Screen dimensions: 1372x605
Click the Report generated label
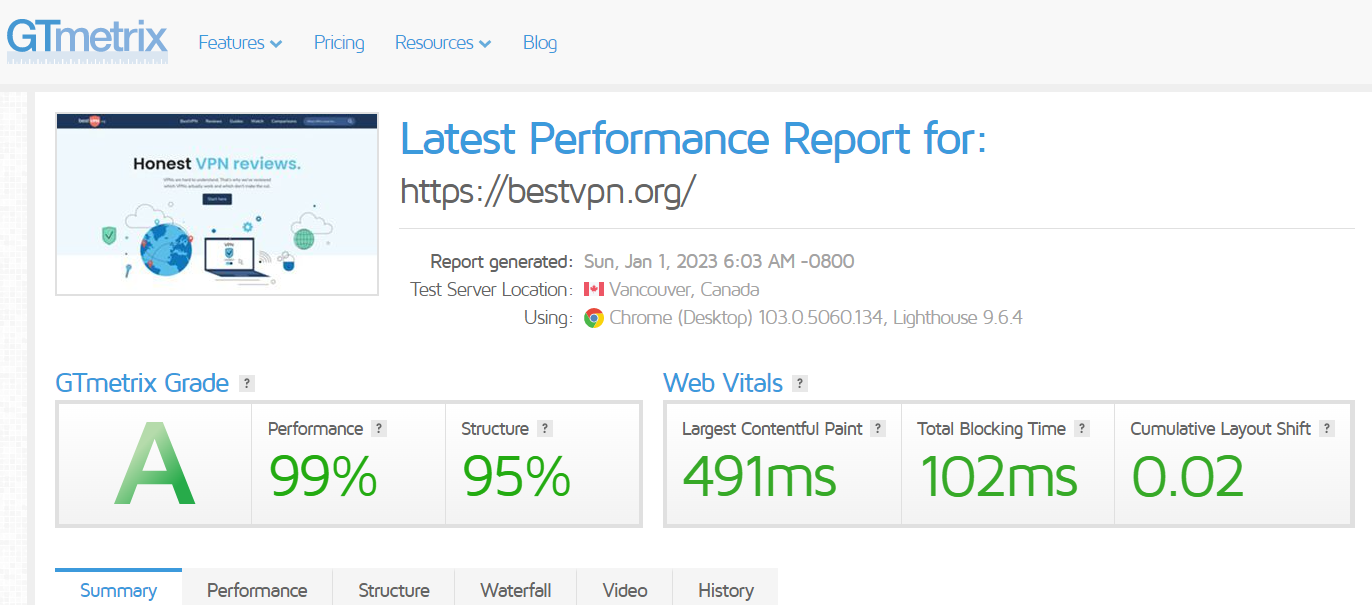pyautogui.click(x=502, y=262)
